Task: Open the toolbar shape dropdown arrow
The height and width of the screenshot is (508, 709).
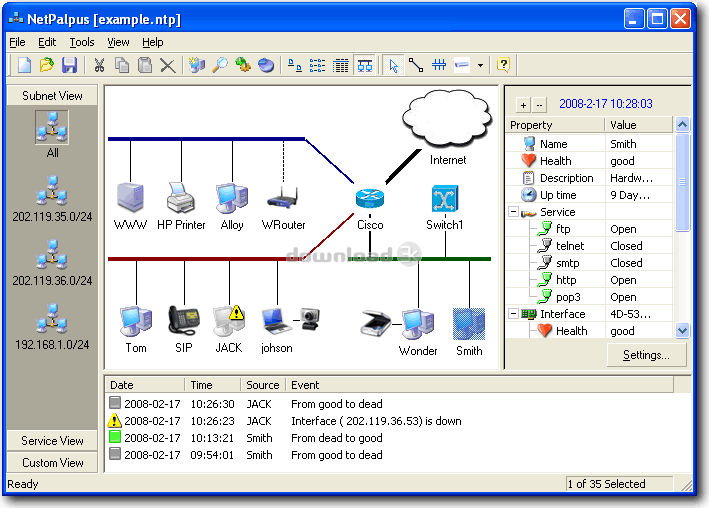Action: pyautogui.click(x=480, y=66)
